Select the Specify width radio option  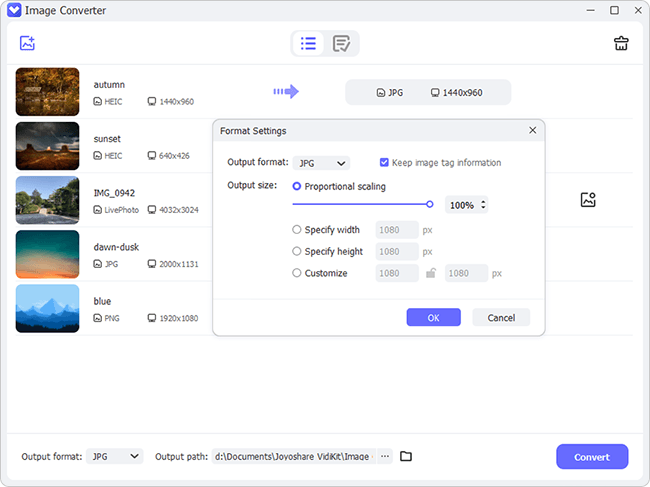click(x=296, y=230)
